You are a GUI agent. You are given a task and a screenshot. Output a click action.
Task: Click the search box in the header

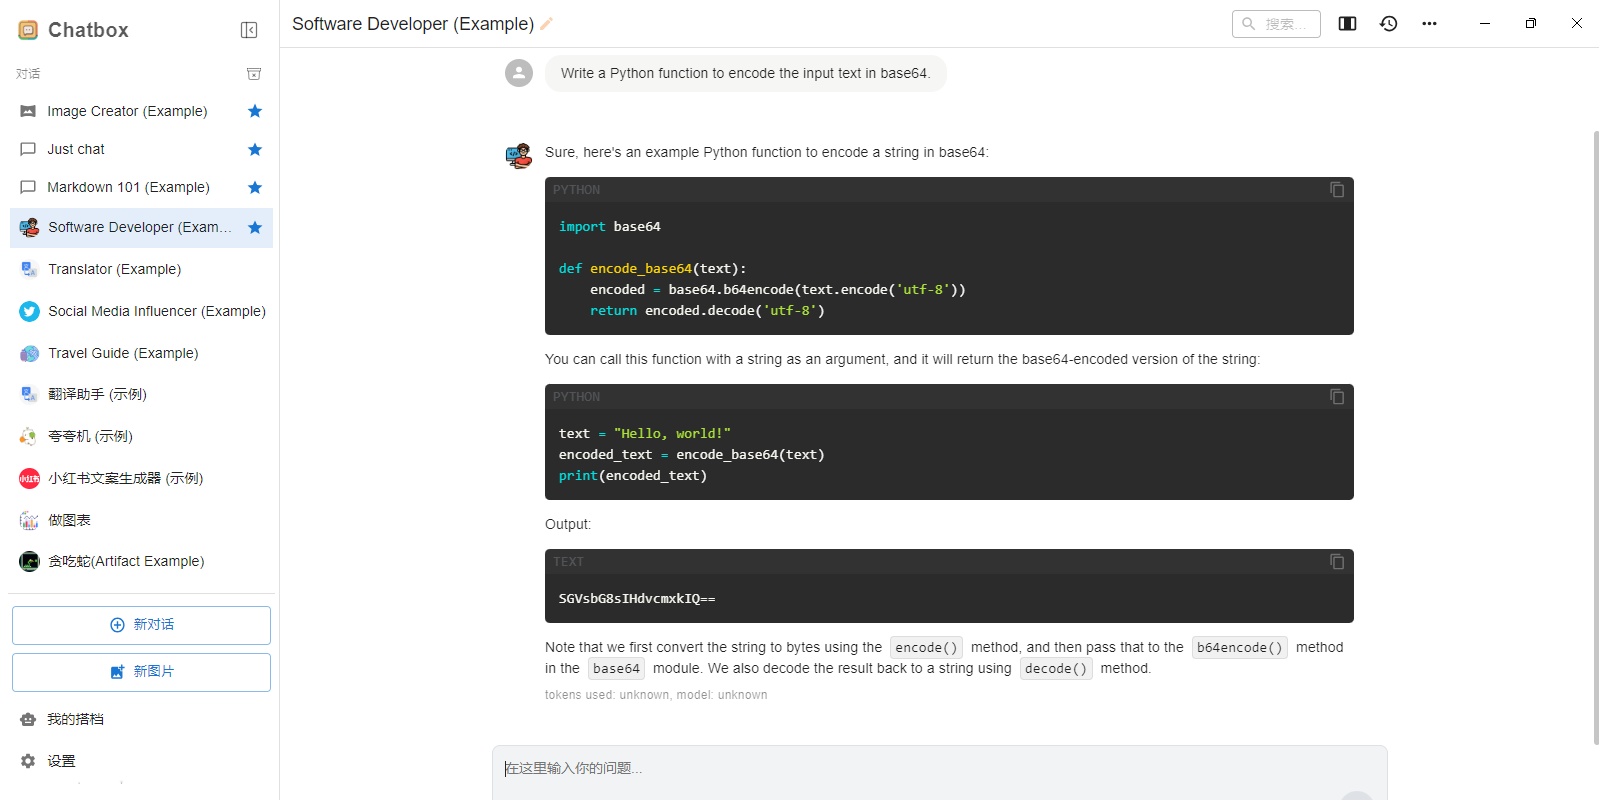pos(1276,24)
